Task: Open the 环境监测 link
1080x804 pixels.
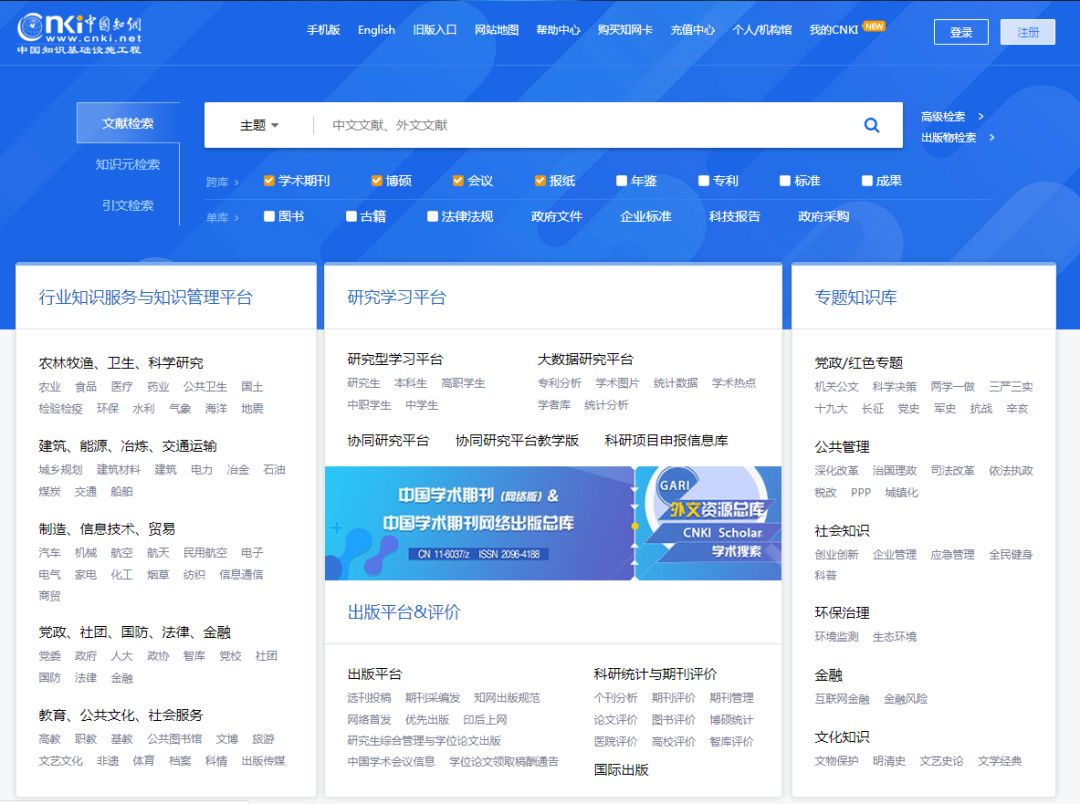Action: pyautogui.click(x=837, y=637)
